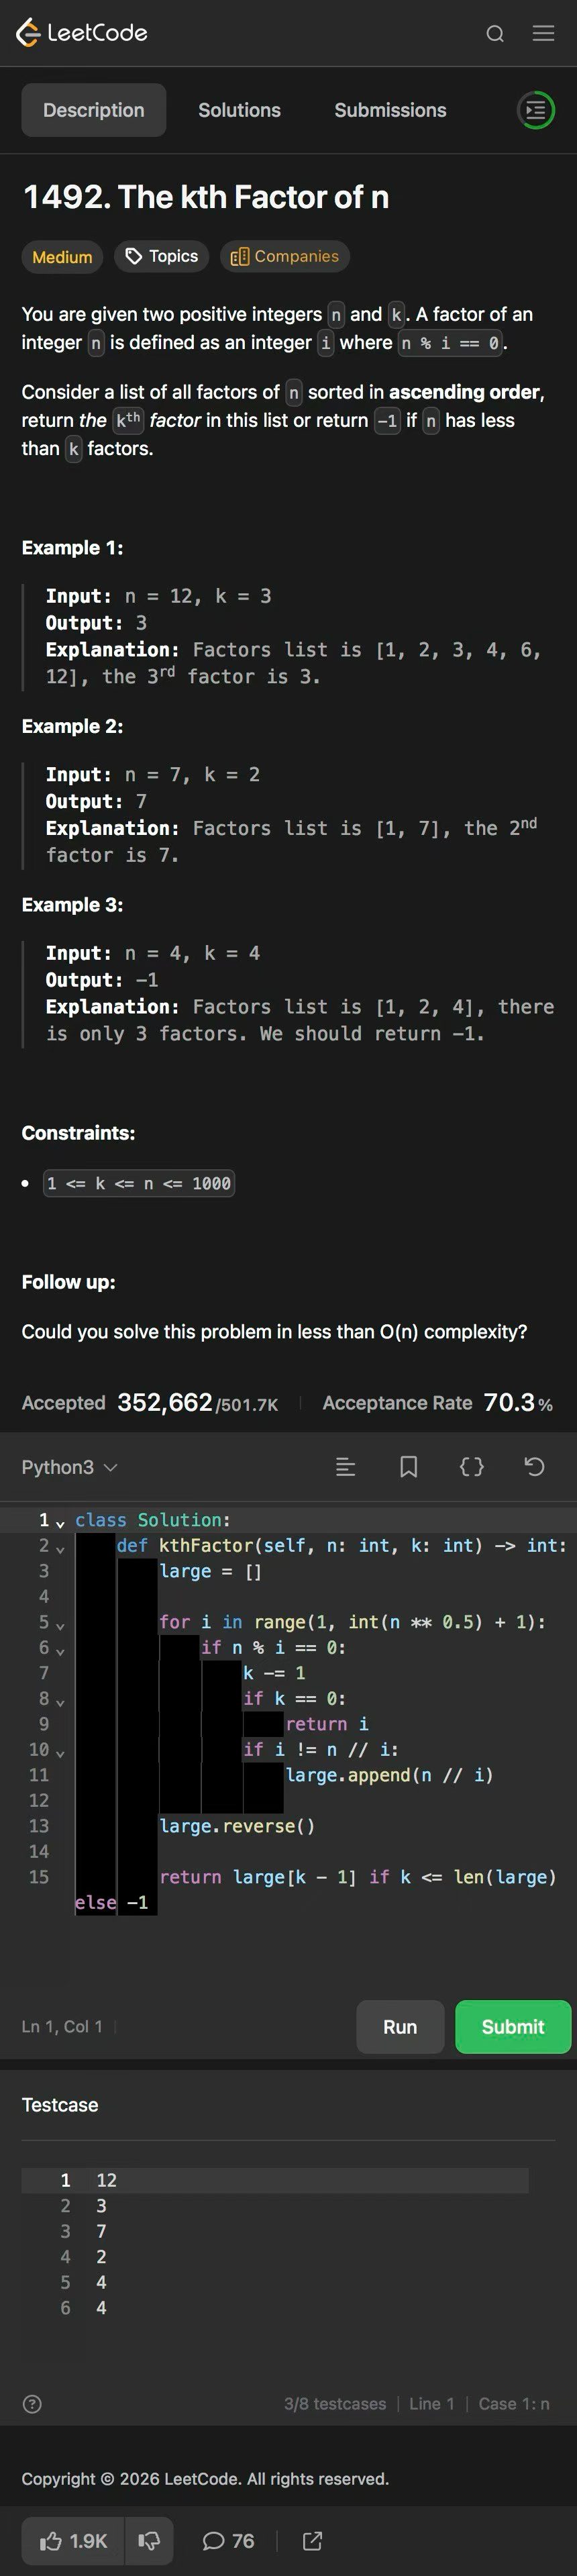Click the share external link icon

click(312, 2541)
